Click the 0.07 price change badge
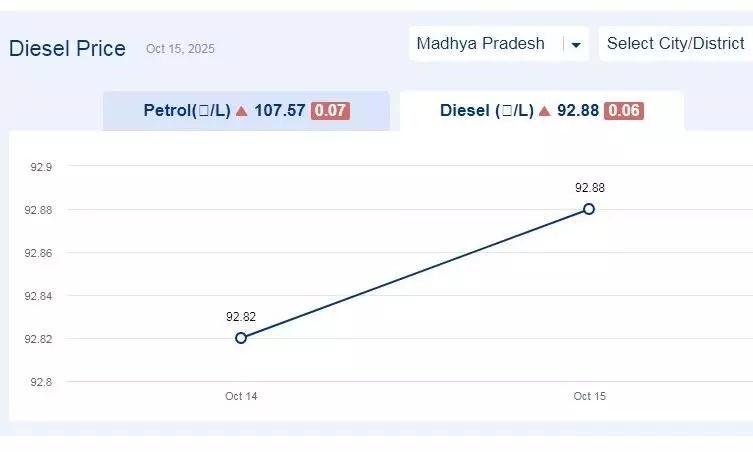 (x=330, y=111)
